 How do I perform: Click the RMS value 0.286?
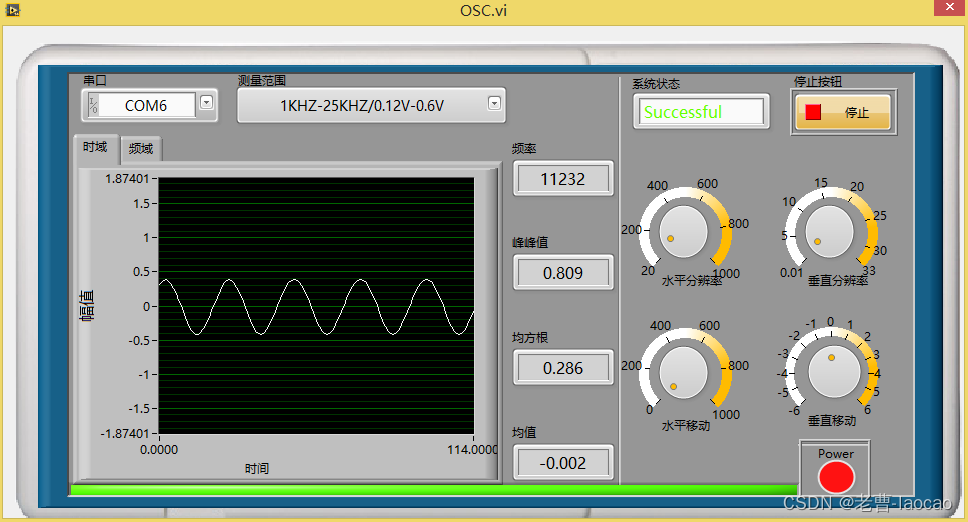coord(562,368)
